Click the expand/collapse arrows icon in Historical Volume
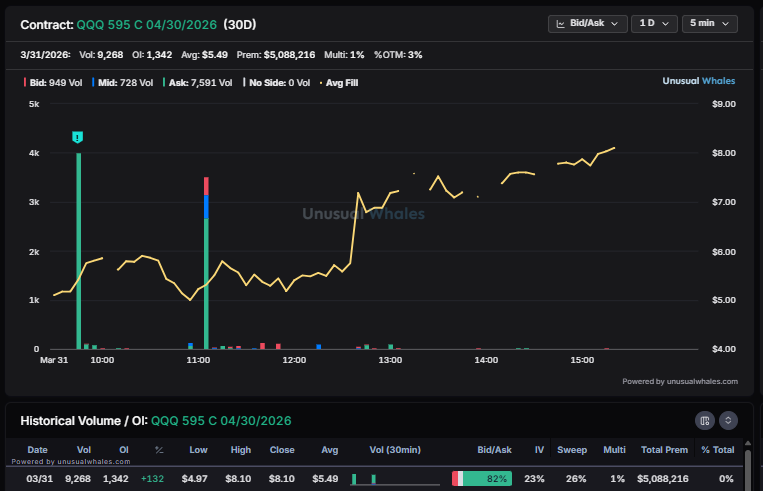This screenshot has height=491, width=763. coord(728,420)
